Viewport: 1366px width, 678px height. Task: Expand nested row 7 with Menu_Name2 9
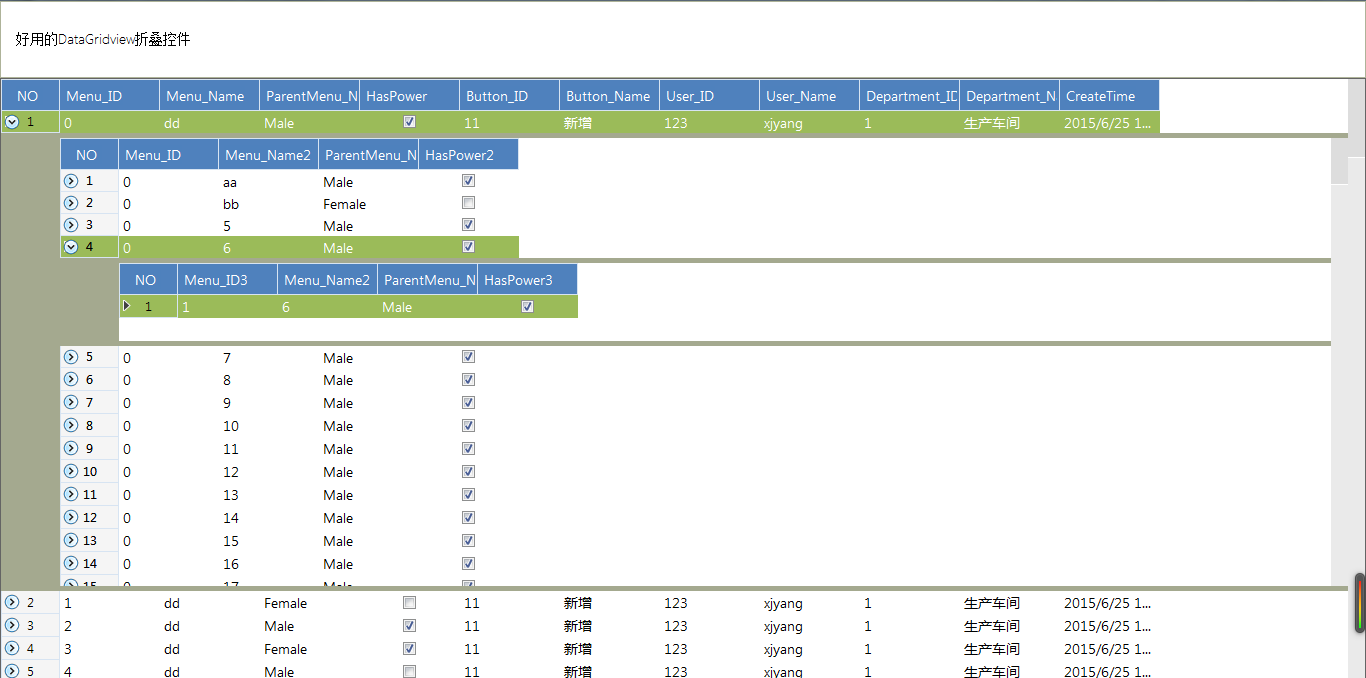point(71,402)
